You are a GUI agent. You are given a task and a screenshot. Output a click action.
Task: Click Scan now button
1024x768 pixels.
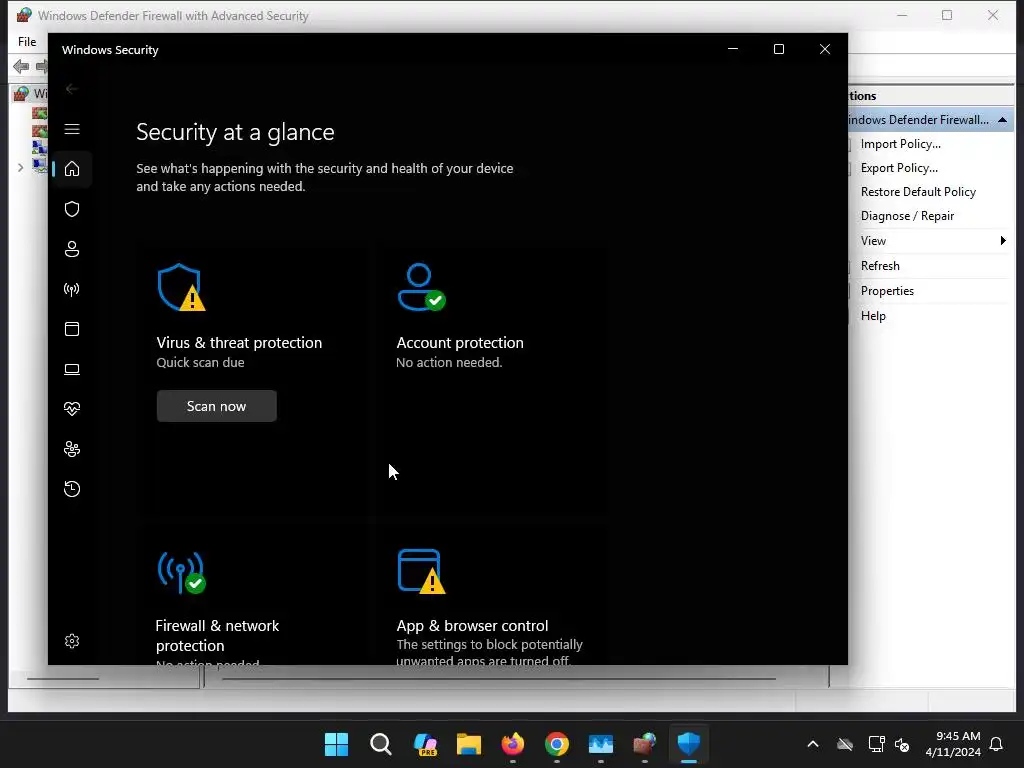(216, 406)
